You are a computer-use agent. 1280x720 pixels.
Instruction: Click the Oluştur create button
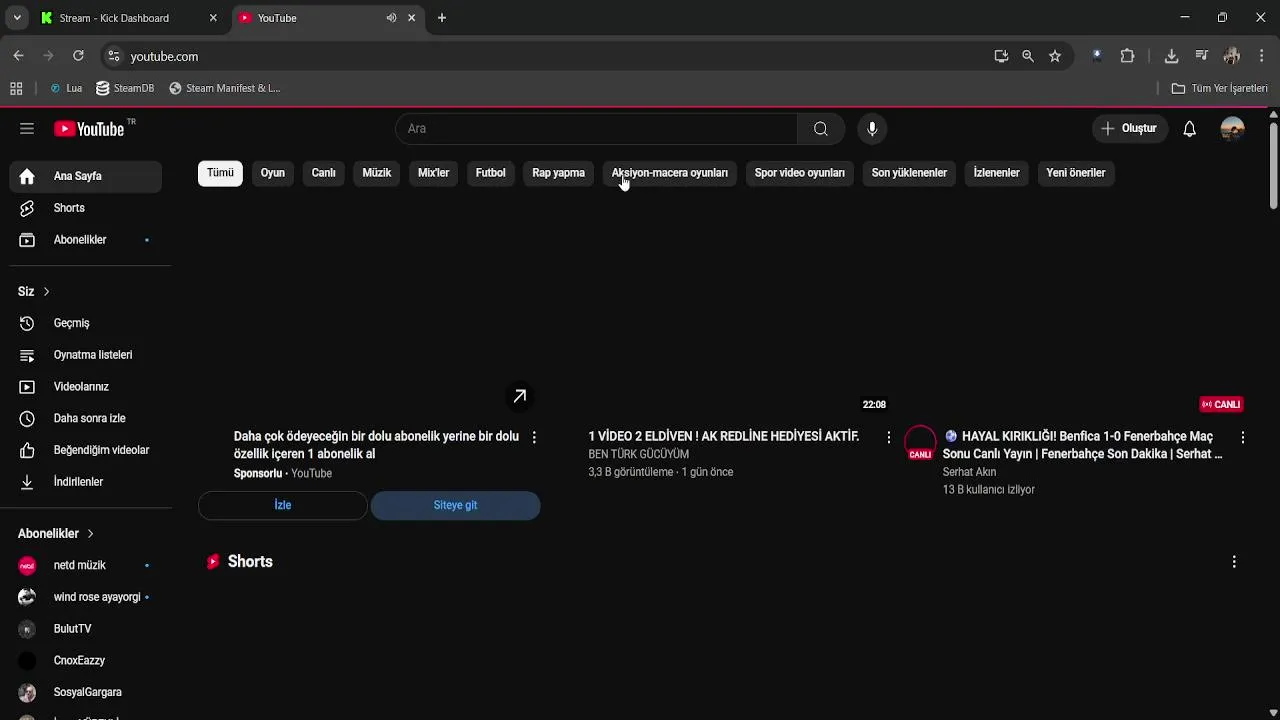click(1129, 128)
